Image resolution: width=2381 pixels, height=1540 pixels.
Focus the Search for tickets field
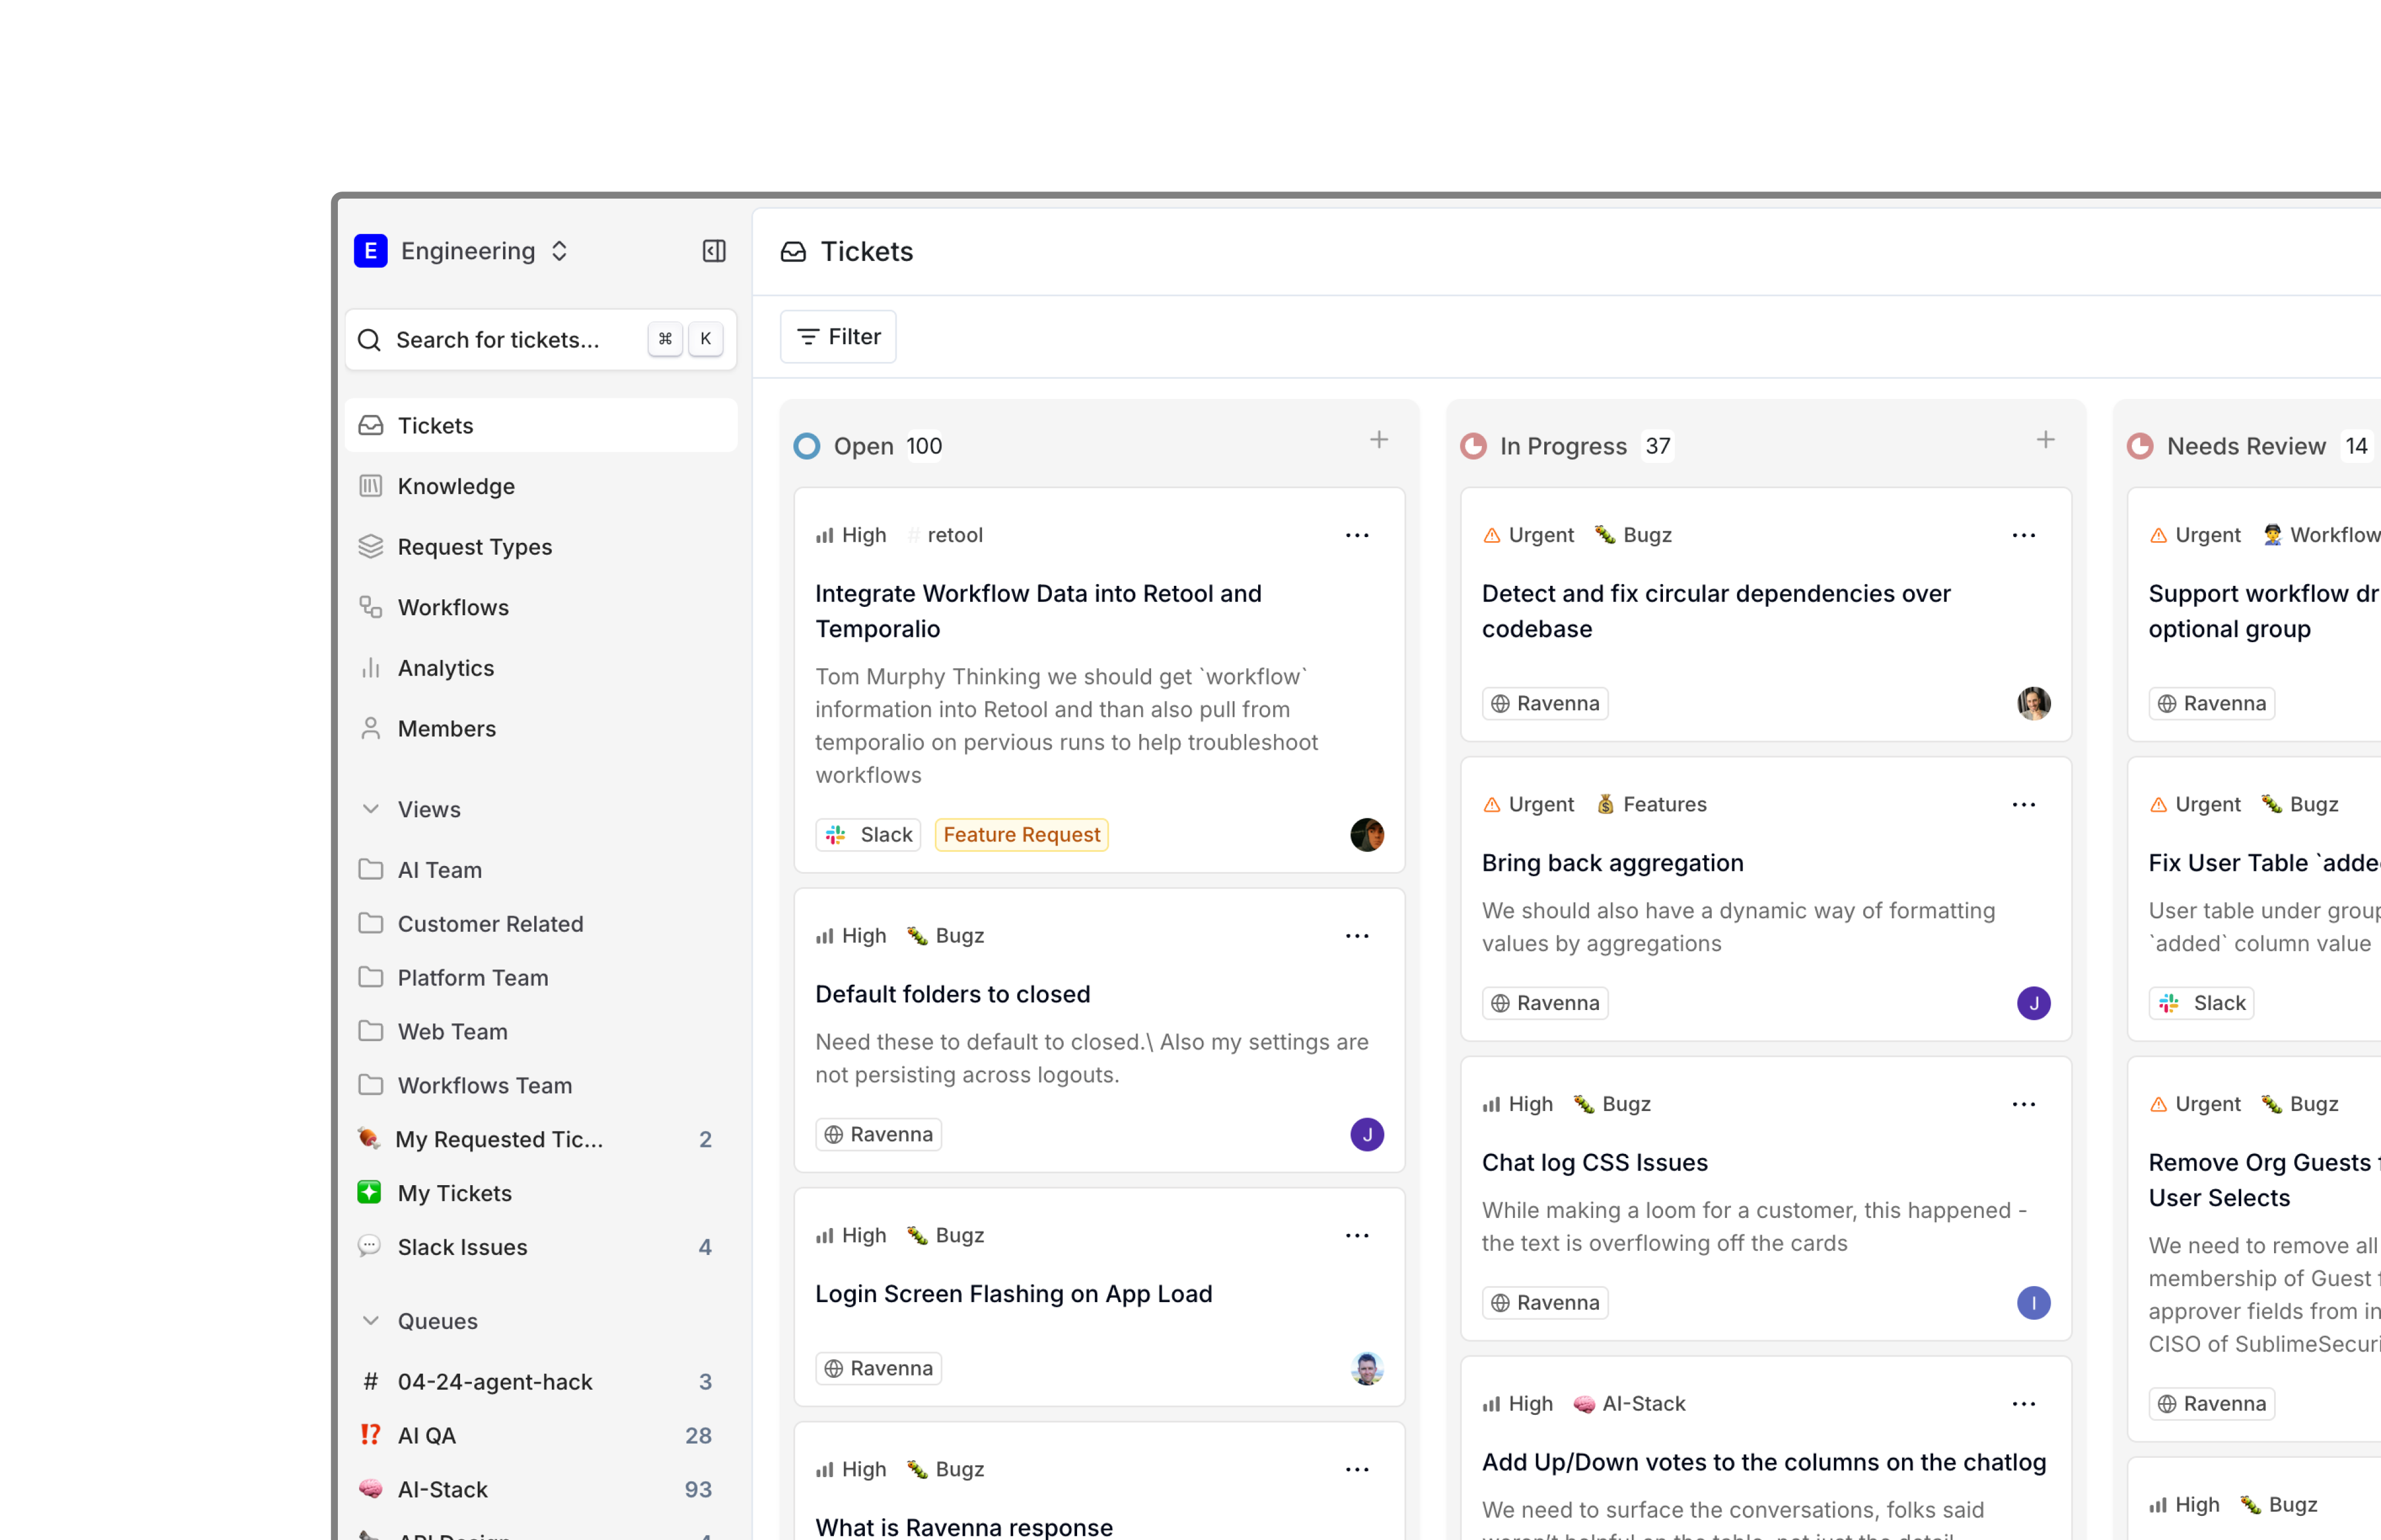coord(541,340)
